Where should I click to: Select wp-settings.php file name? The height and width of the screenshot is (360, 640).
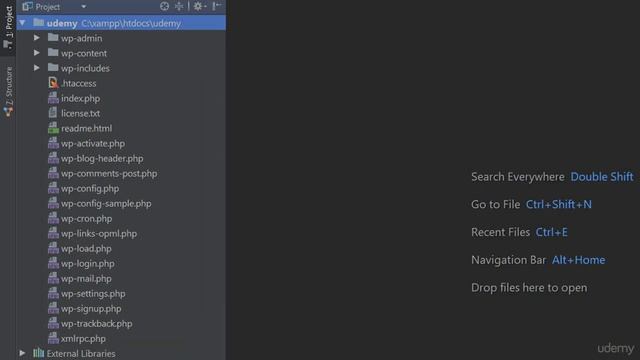pyautogui.click(x=93, y=294)
